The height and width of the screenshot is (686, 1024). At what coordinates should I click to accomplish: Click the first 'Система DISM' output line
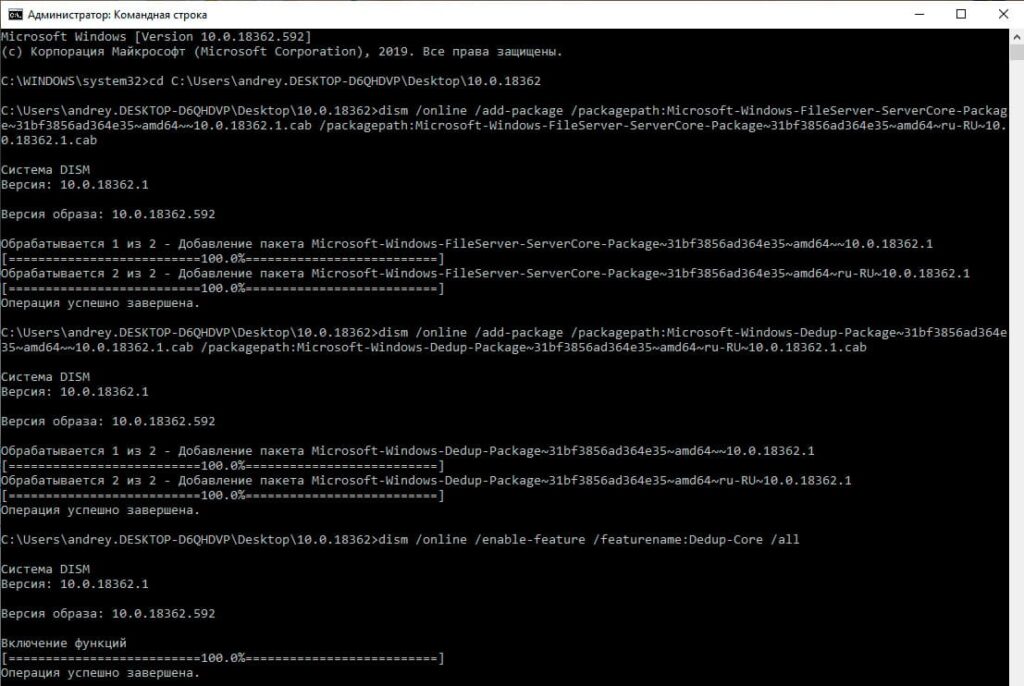[45, 170]
